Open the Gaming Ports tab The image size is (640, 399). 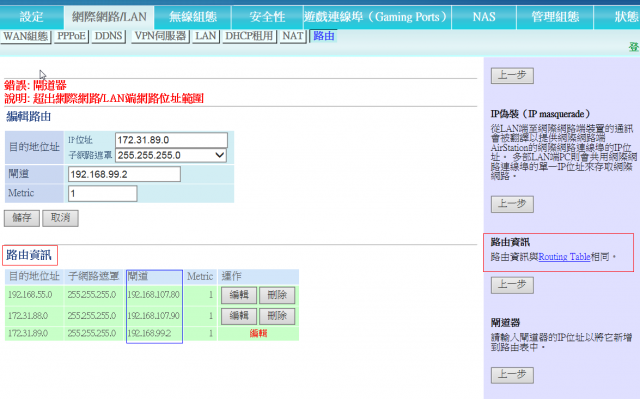(x=377, y=17)
